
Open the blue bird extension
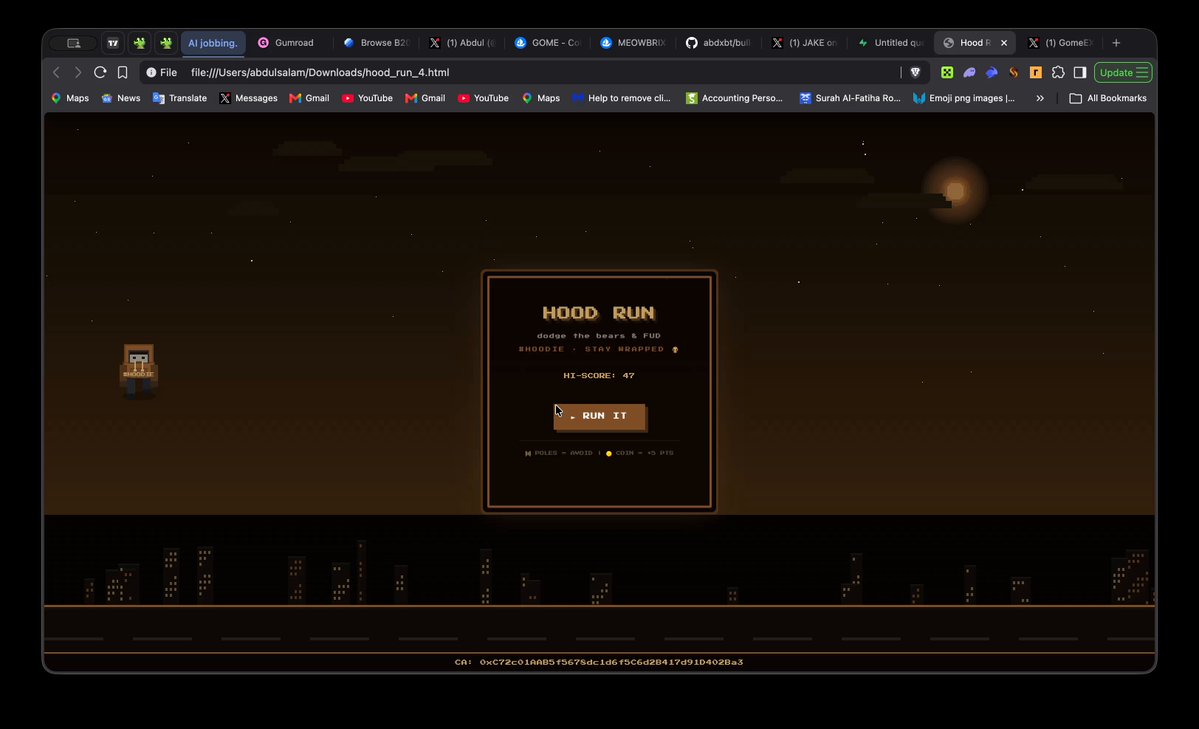click(x=992, y=73)
